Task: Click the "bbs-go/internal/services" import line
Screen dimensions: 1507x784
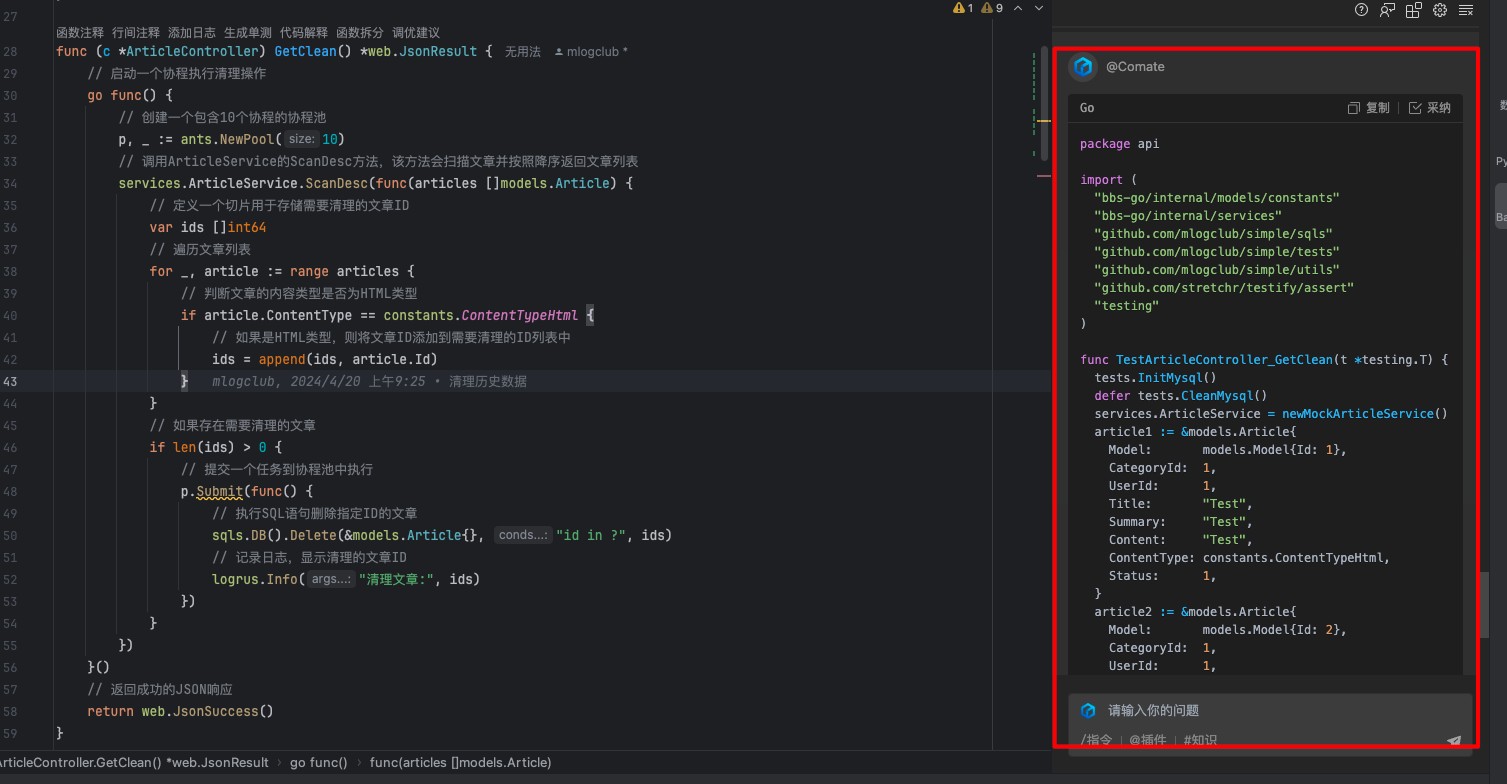Action: point(1188,216)
